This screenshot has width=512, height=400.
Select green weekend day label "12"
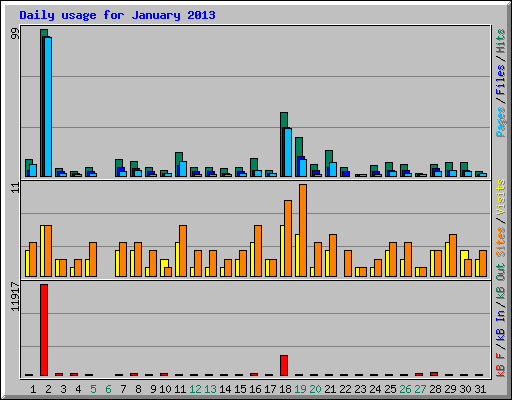195,389
